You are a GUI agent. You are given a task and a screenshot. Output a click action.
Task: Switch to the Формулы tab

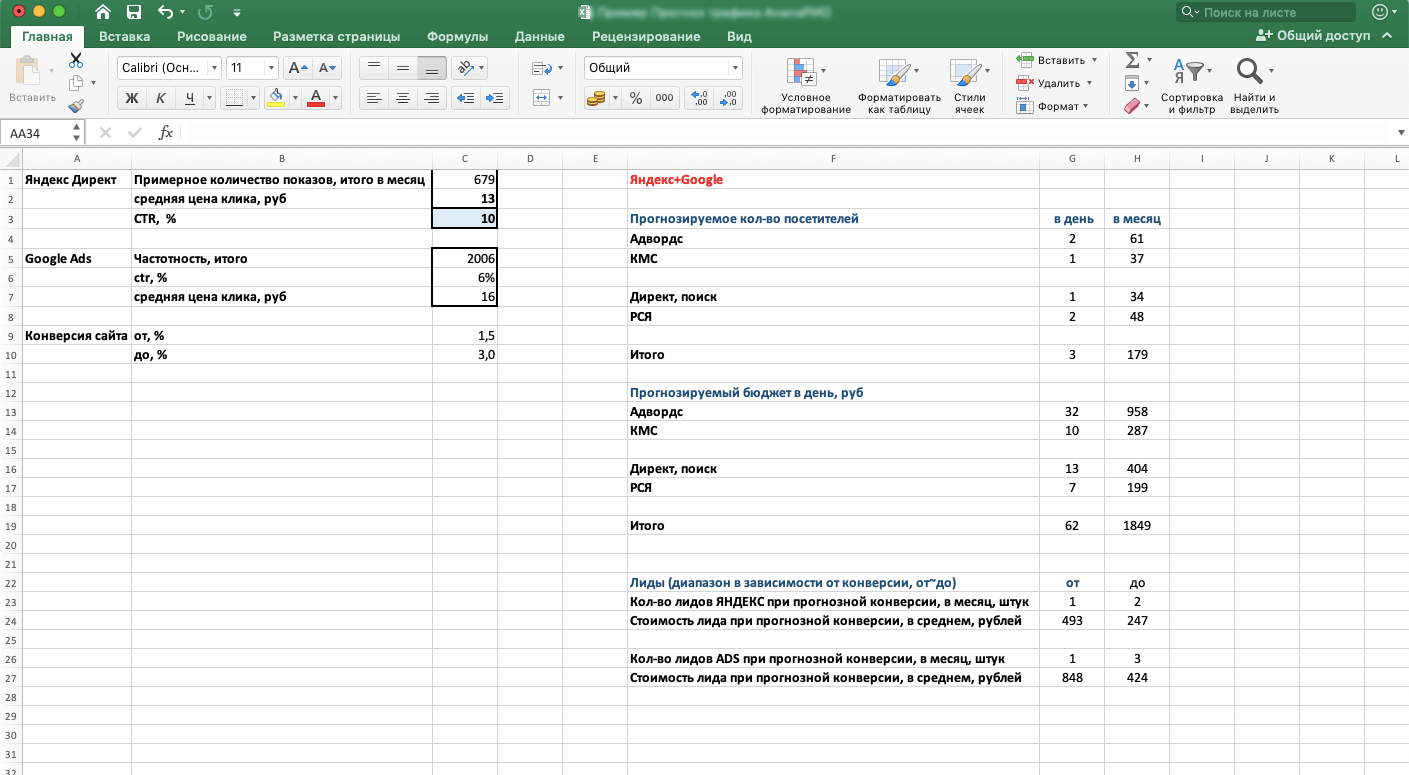coord(457,36)
